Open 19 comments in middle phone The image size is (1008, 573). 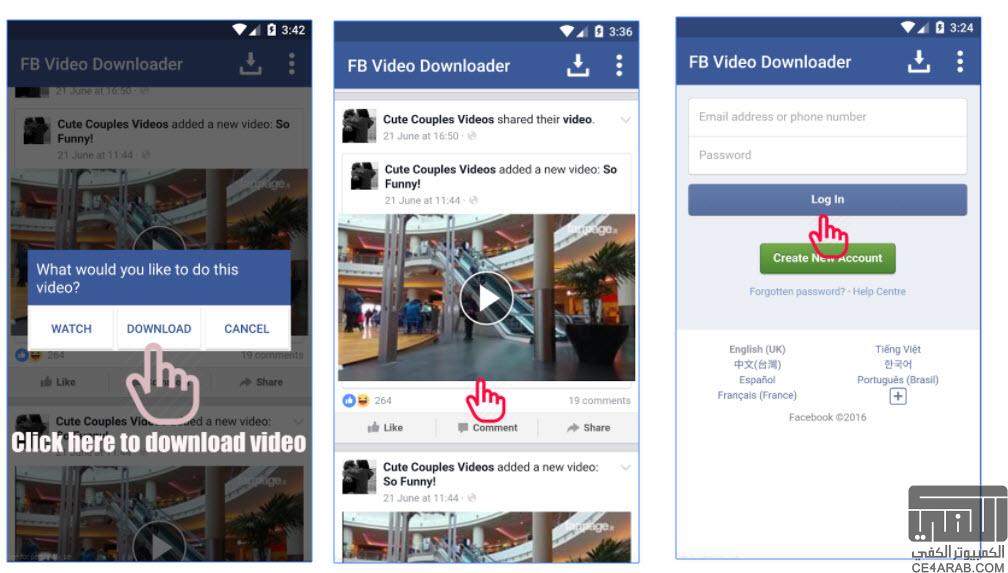599,401
